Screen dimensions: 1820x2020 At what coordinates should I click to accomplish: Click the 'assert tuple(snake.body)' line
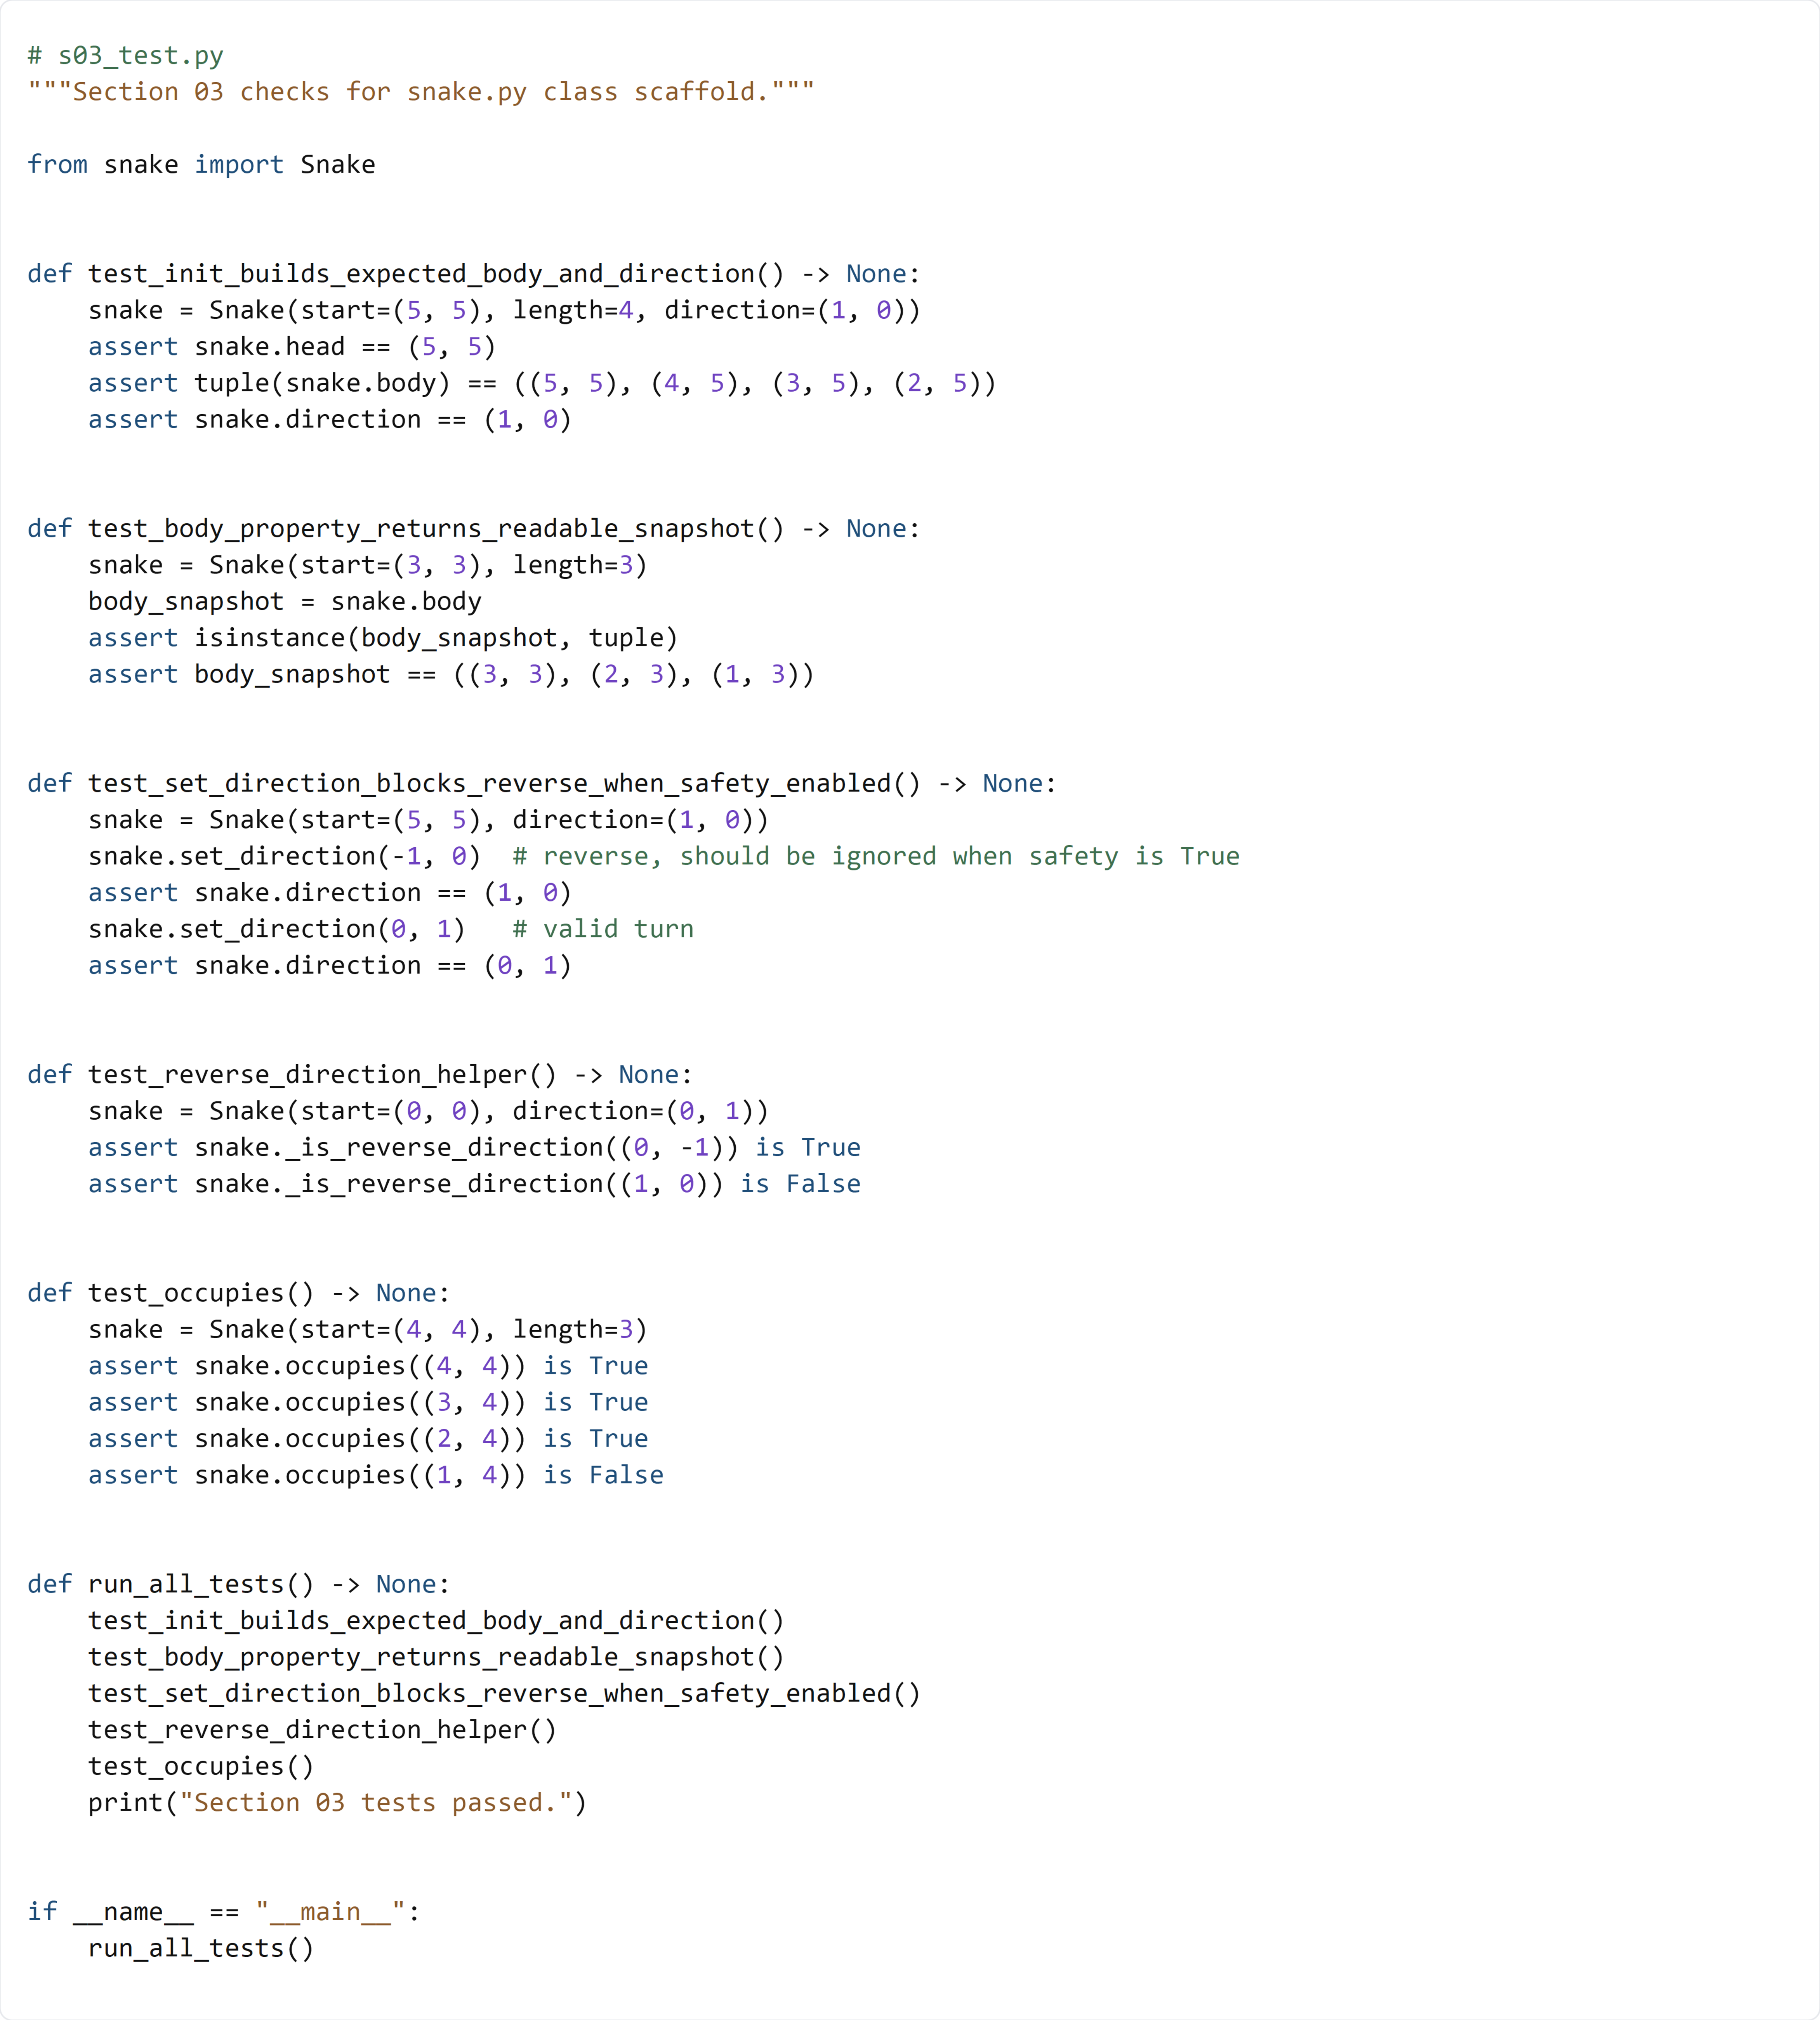(x=542, y=383)
